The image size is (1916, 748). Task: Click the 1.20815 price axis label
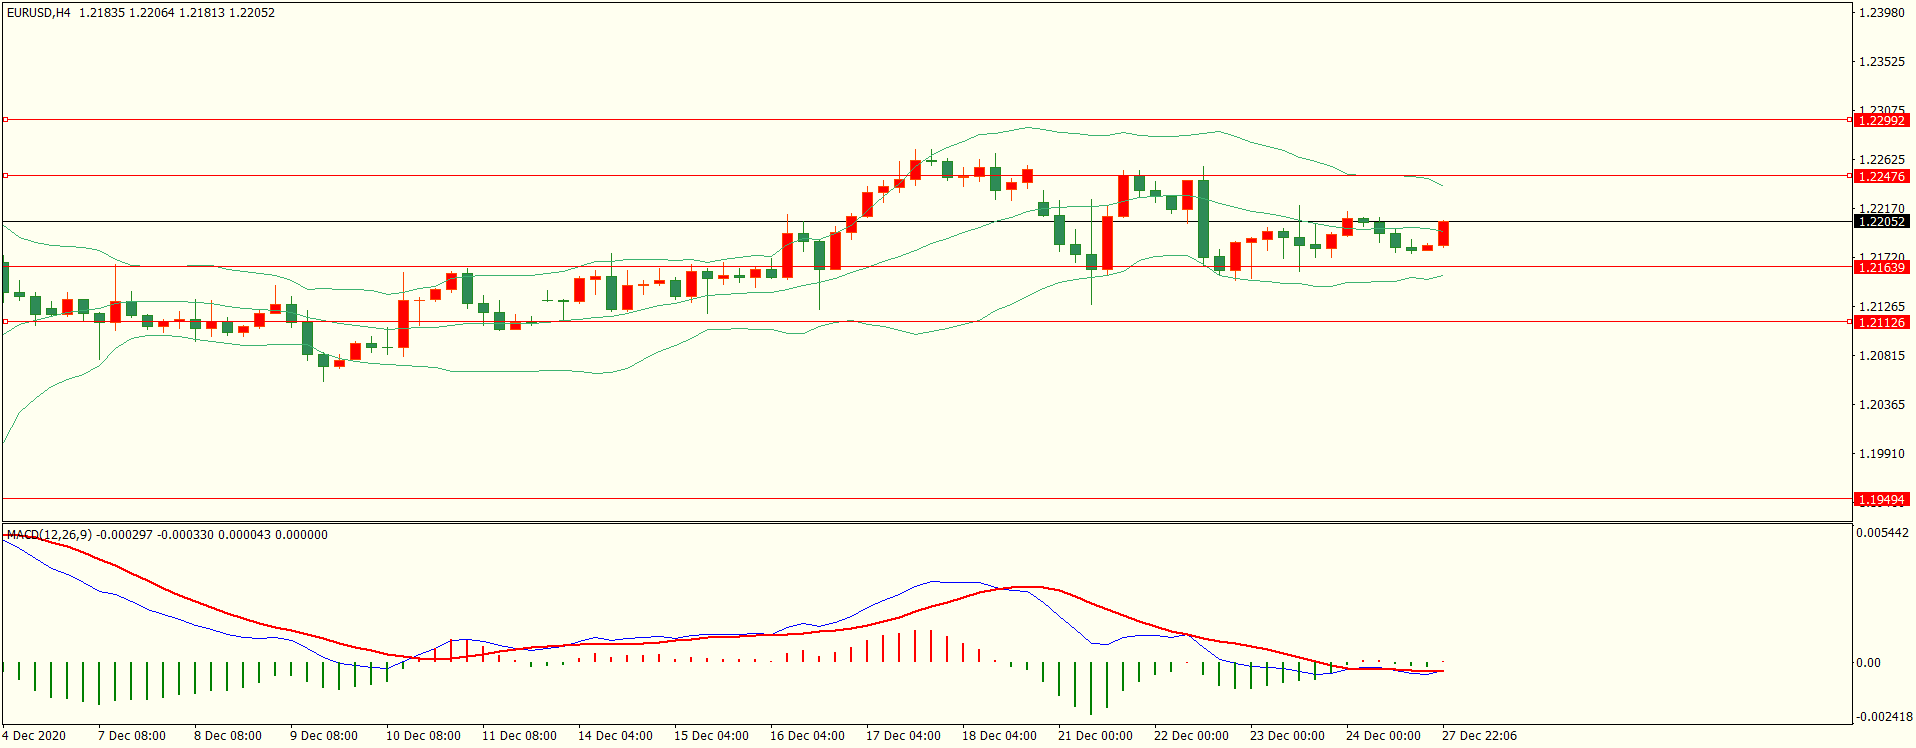pyautogui.click(x=1881, y=356)
